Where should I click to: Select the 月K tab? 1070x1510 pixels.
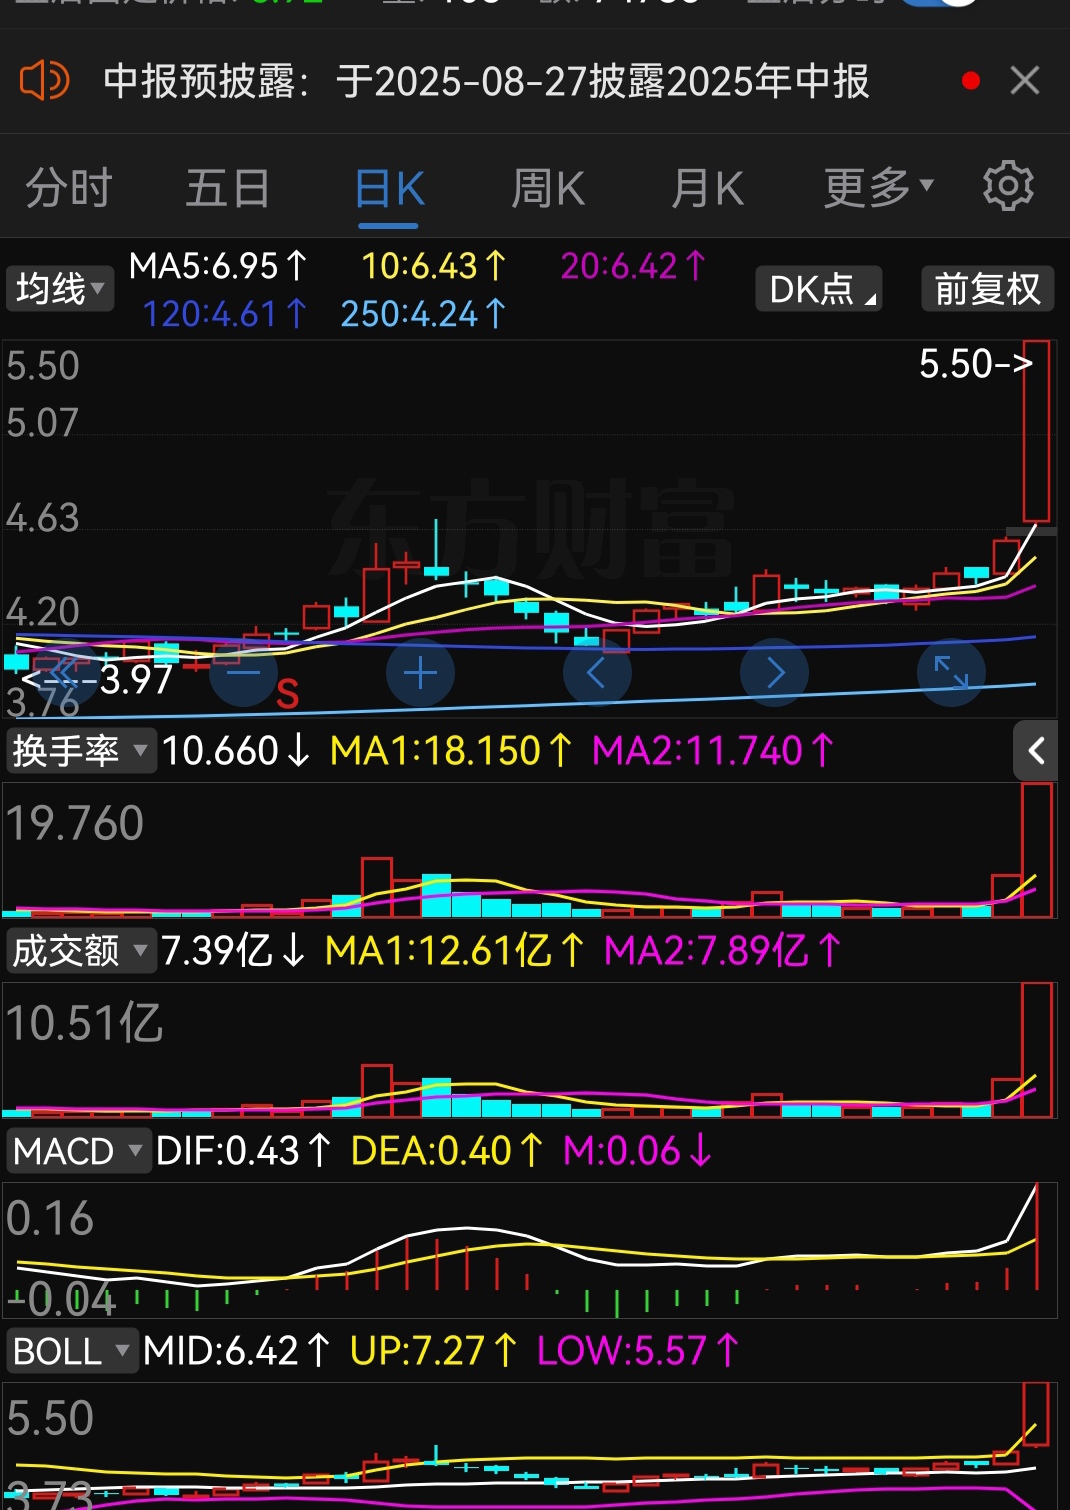click(x=708, y=188)
